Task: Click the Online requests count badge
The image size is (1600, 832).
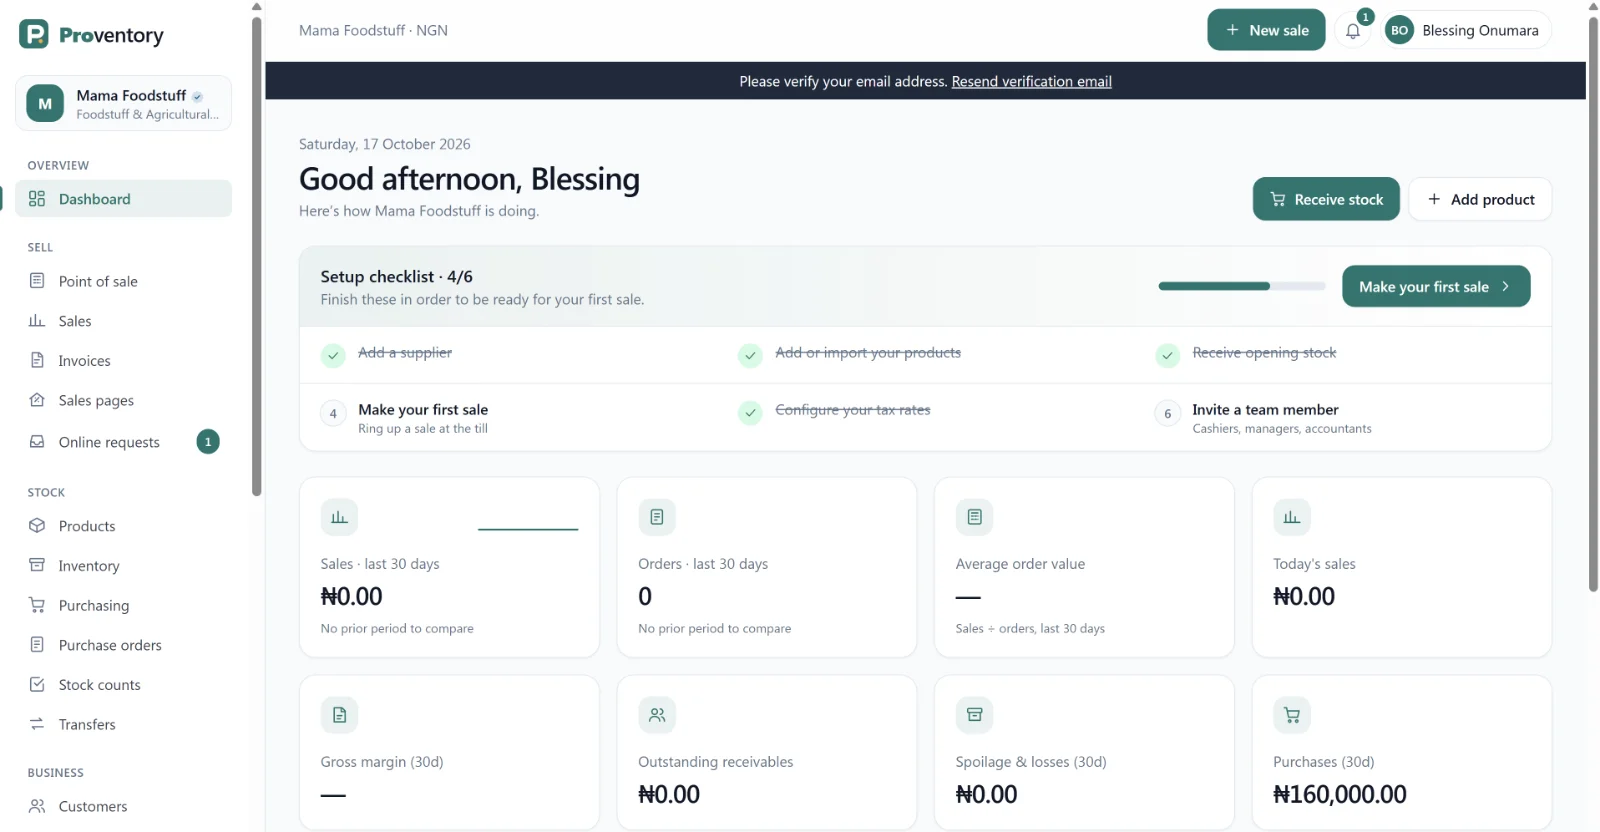Action: click(x=208, y=442)
